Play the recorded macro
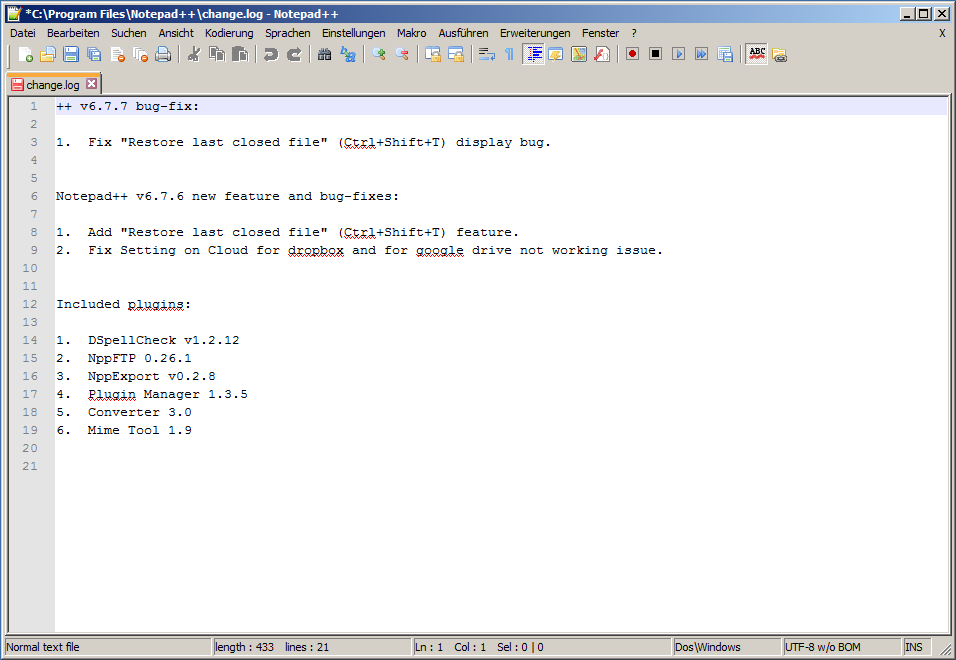Screen dimensions: 956x660 tap(679, 54)
